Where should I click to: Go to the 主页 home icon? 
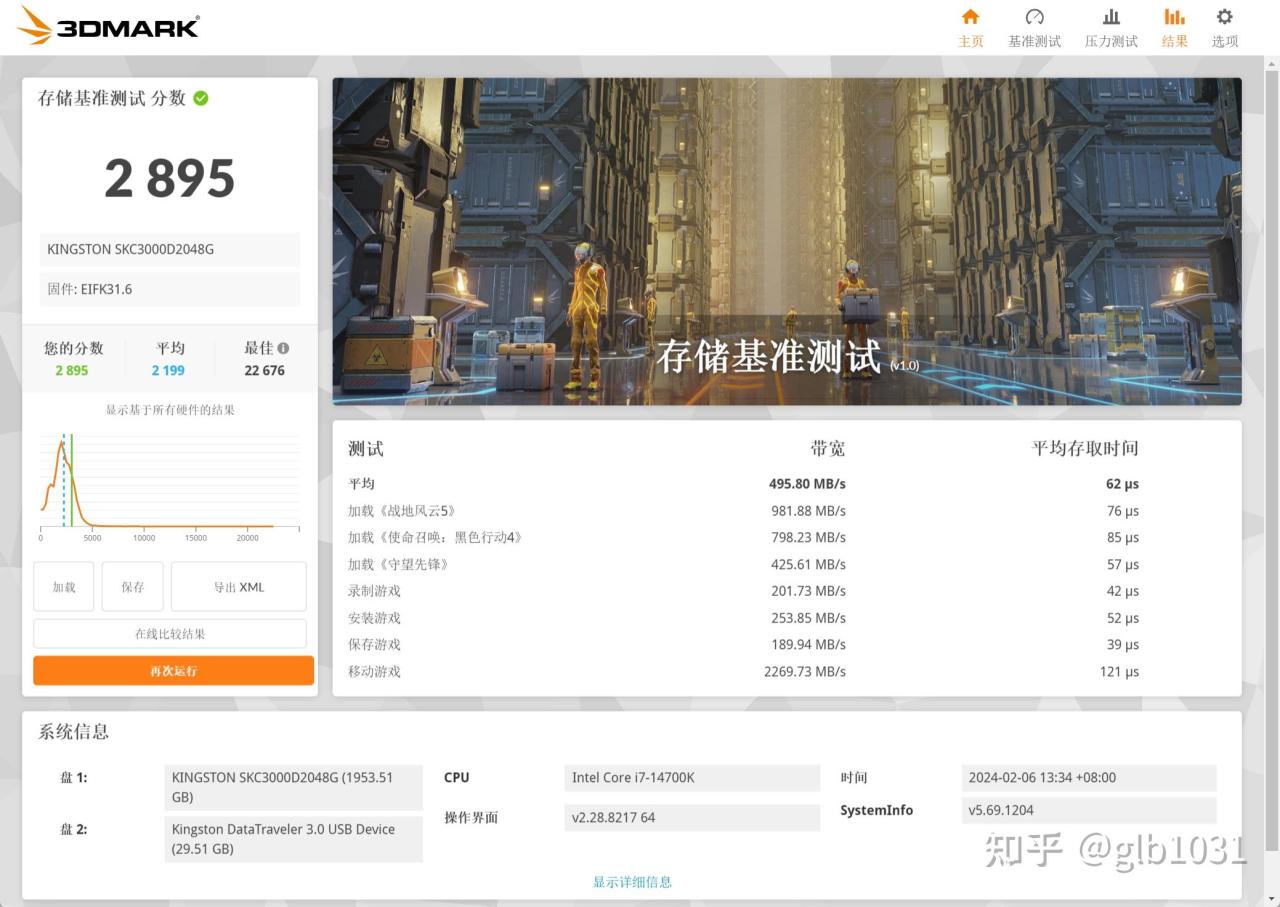(970, 17)
